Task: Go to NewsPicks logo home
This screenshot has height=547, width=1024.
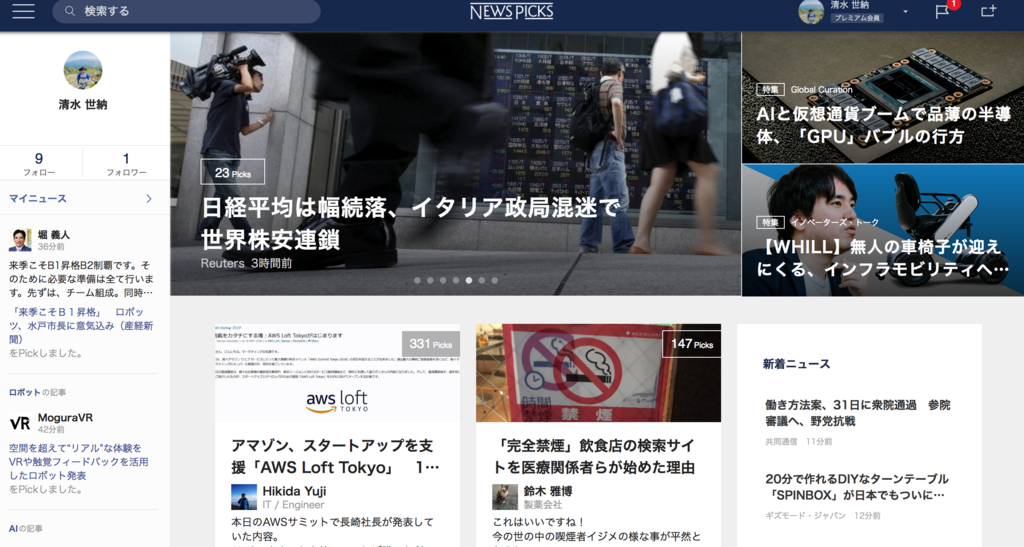Action: 511,11
